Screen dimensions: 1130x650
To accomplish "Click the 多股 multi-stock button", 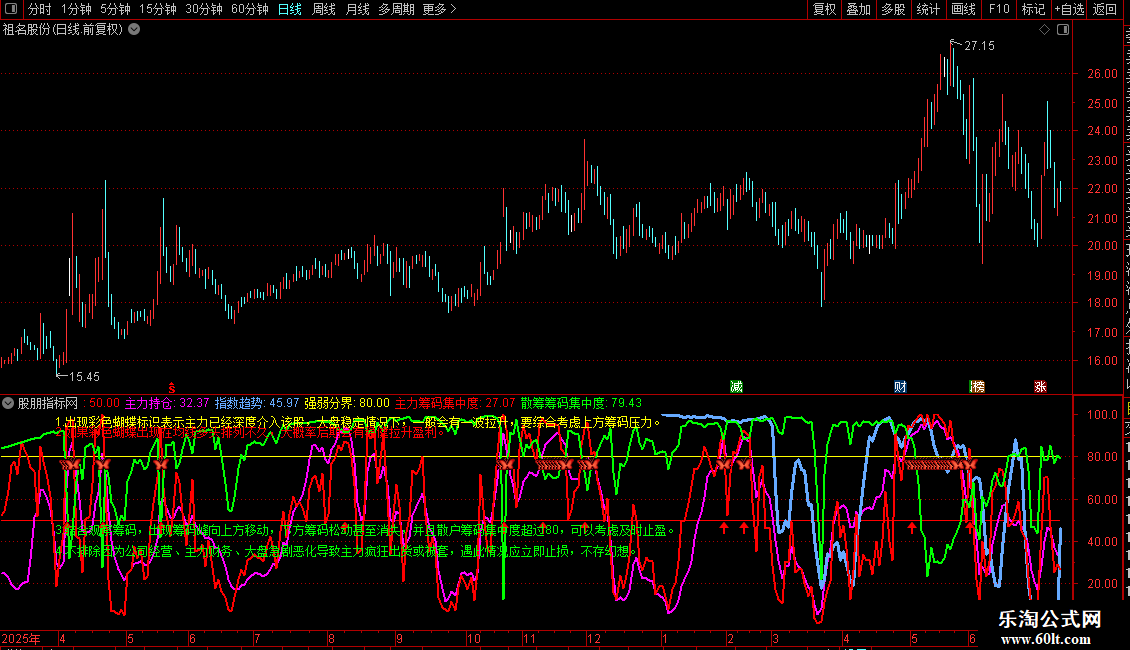I will [x=894, y=9].
